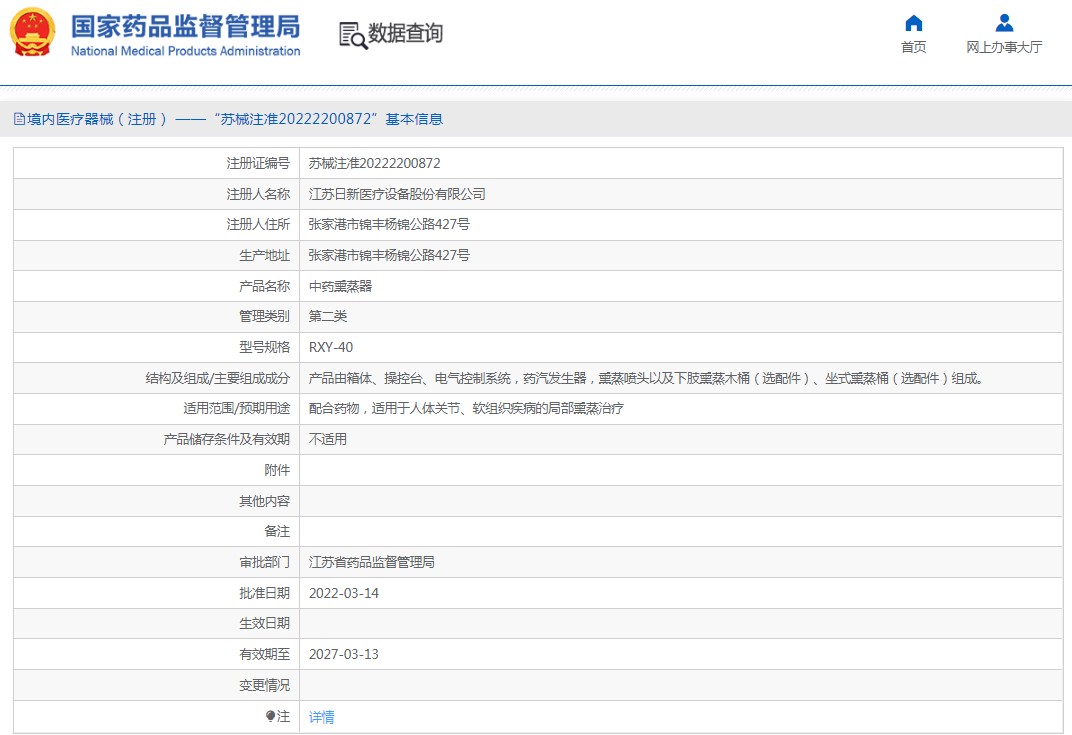
Task: Select the 数据查询 heading text
Action: click(x=405, y=34)
